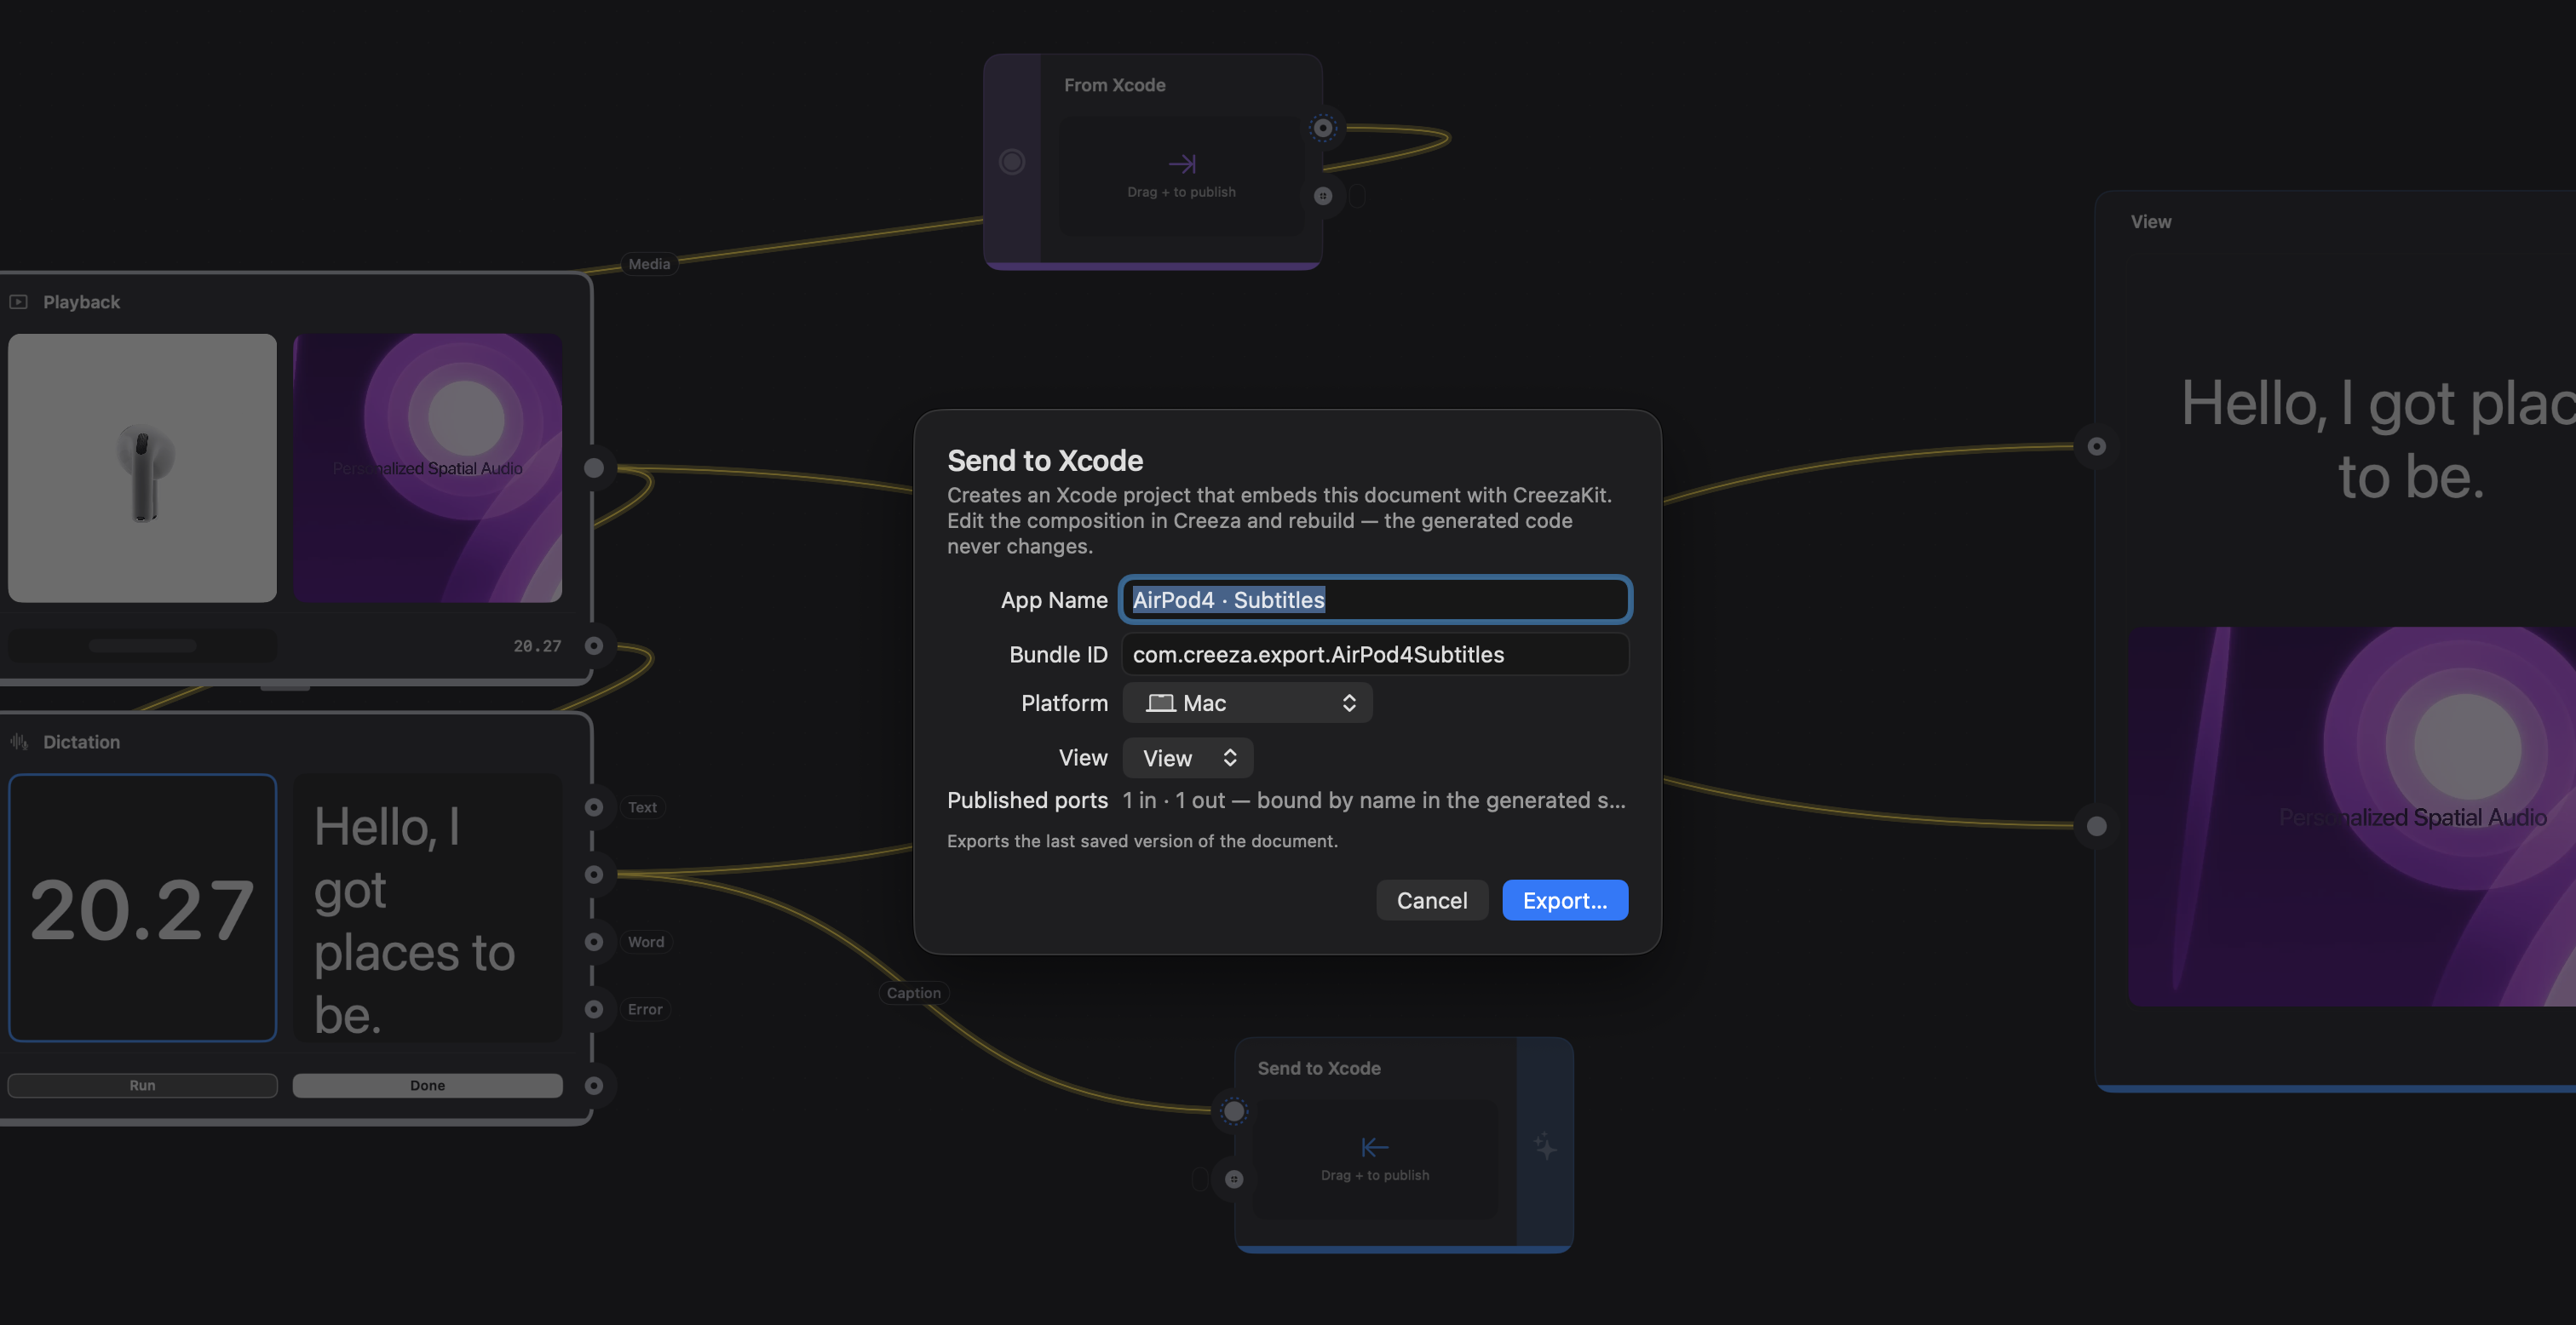Click the Dictation Word output port
The width and height of the screenshot is (2576, 1325).
[594, 942]
